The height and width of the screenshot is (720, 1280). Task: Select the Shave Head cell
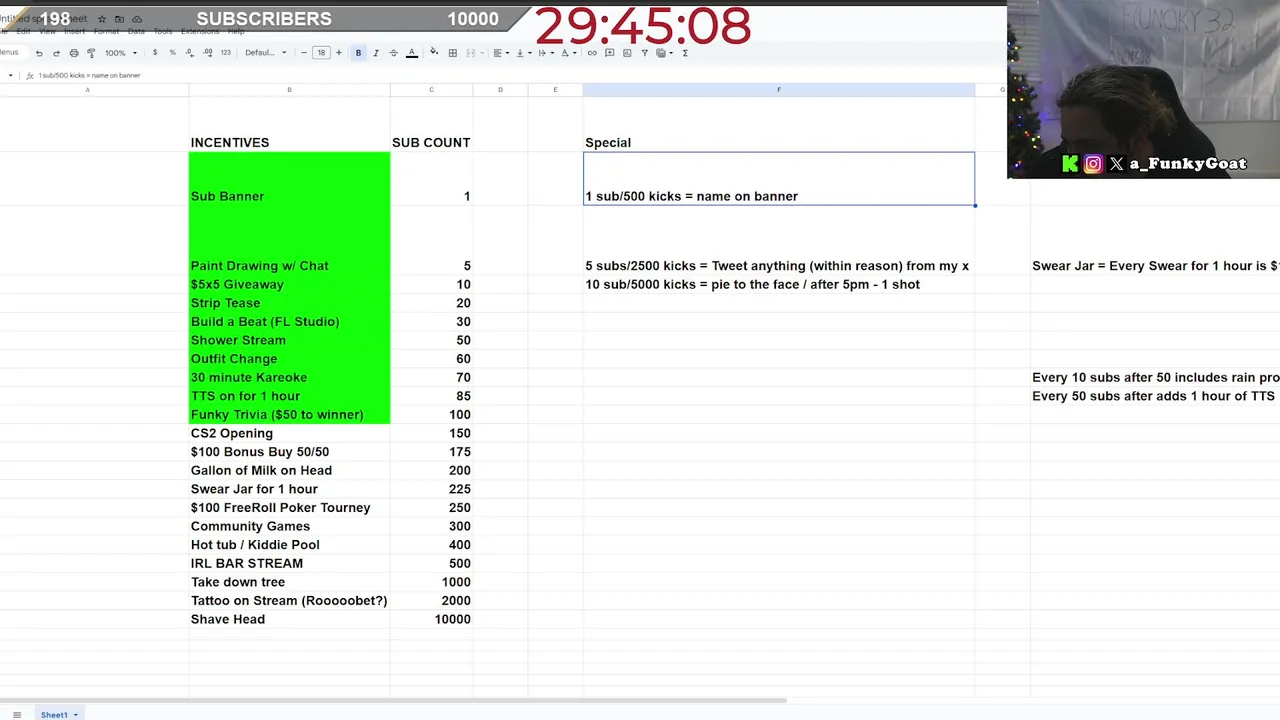click(289, 619)
